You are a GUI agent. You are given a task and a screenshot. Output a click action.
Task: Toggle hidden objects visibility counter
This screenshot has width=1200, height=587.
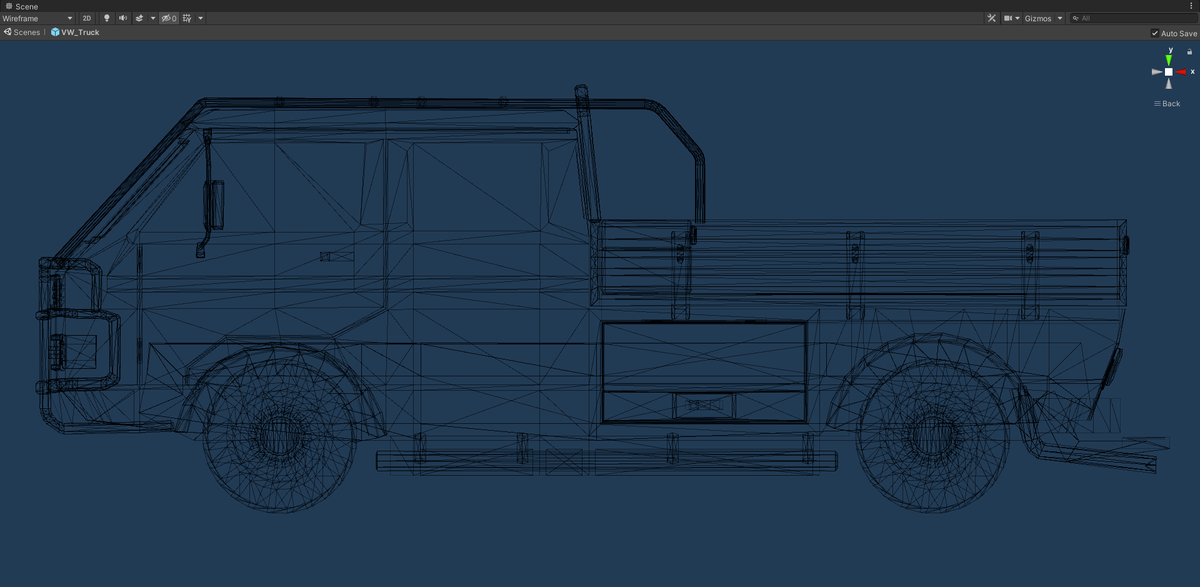[169, 18]
